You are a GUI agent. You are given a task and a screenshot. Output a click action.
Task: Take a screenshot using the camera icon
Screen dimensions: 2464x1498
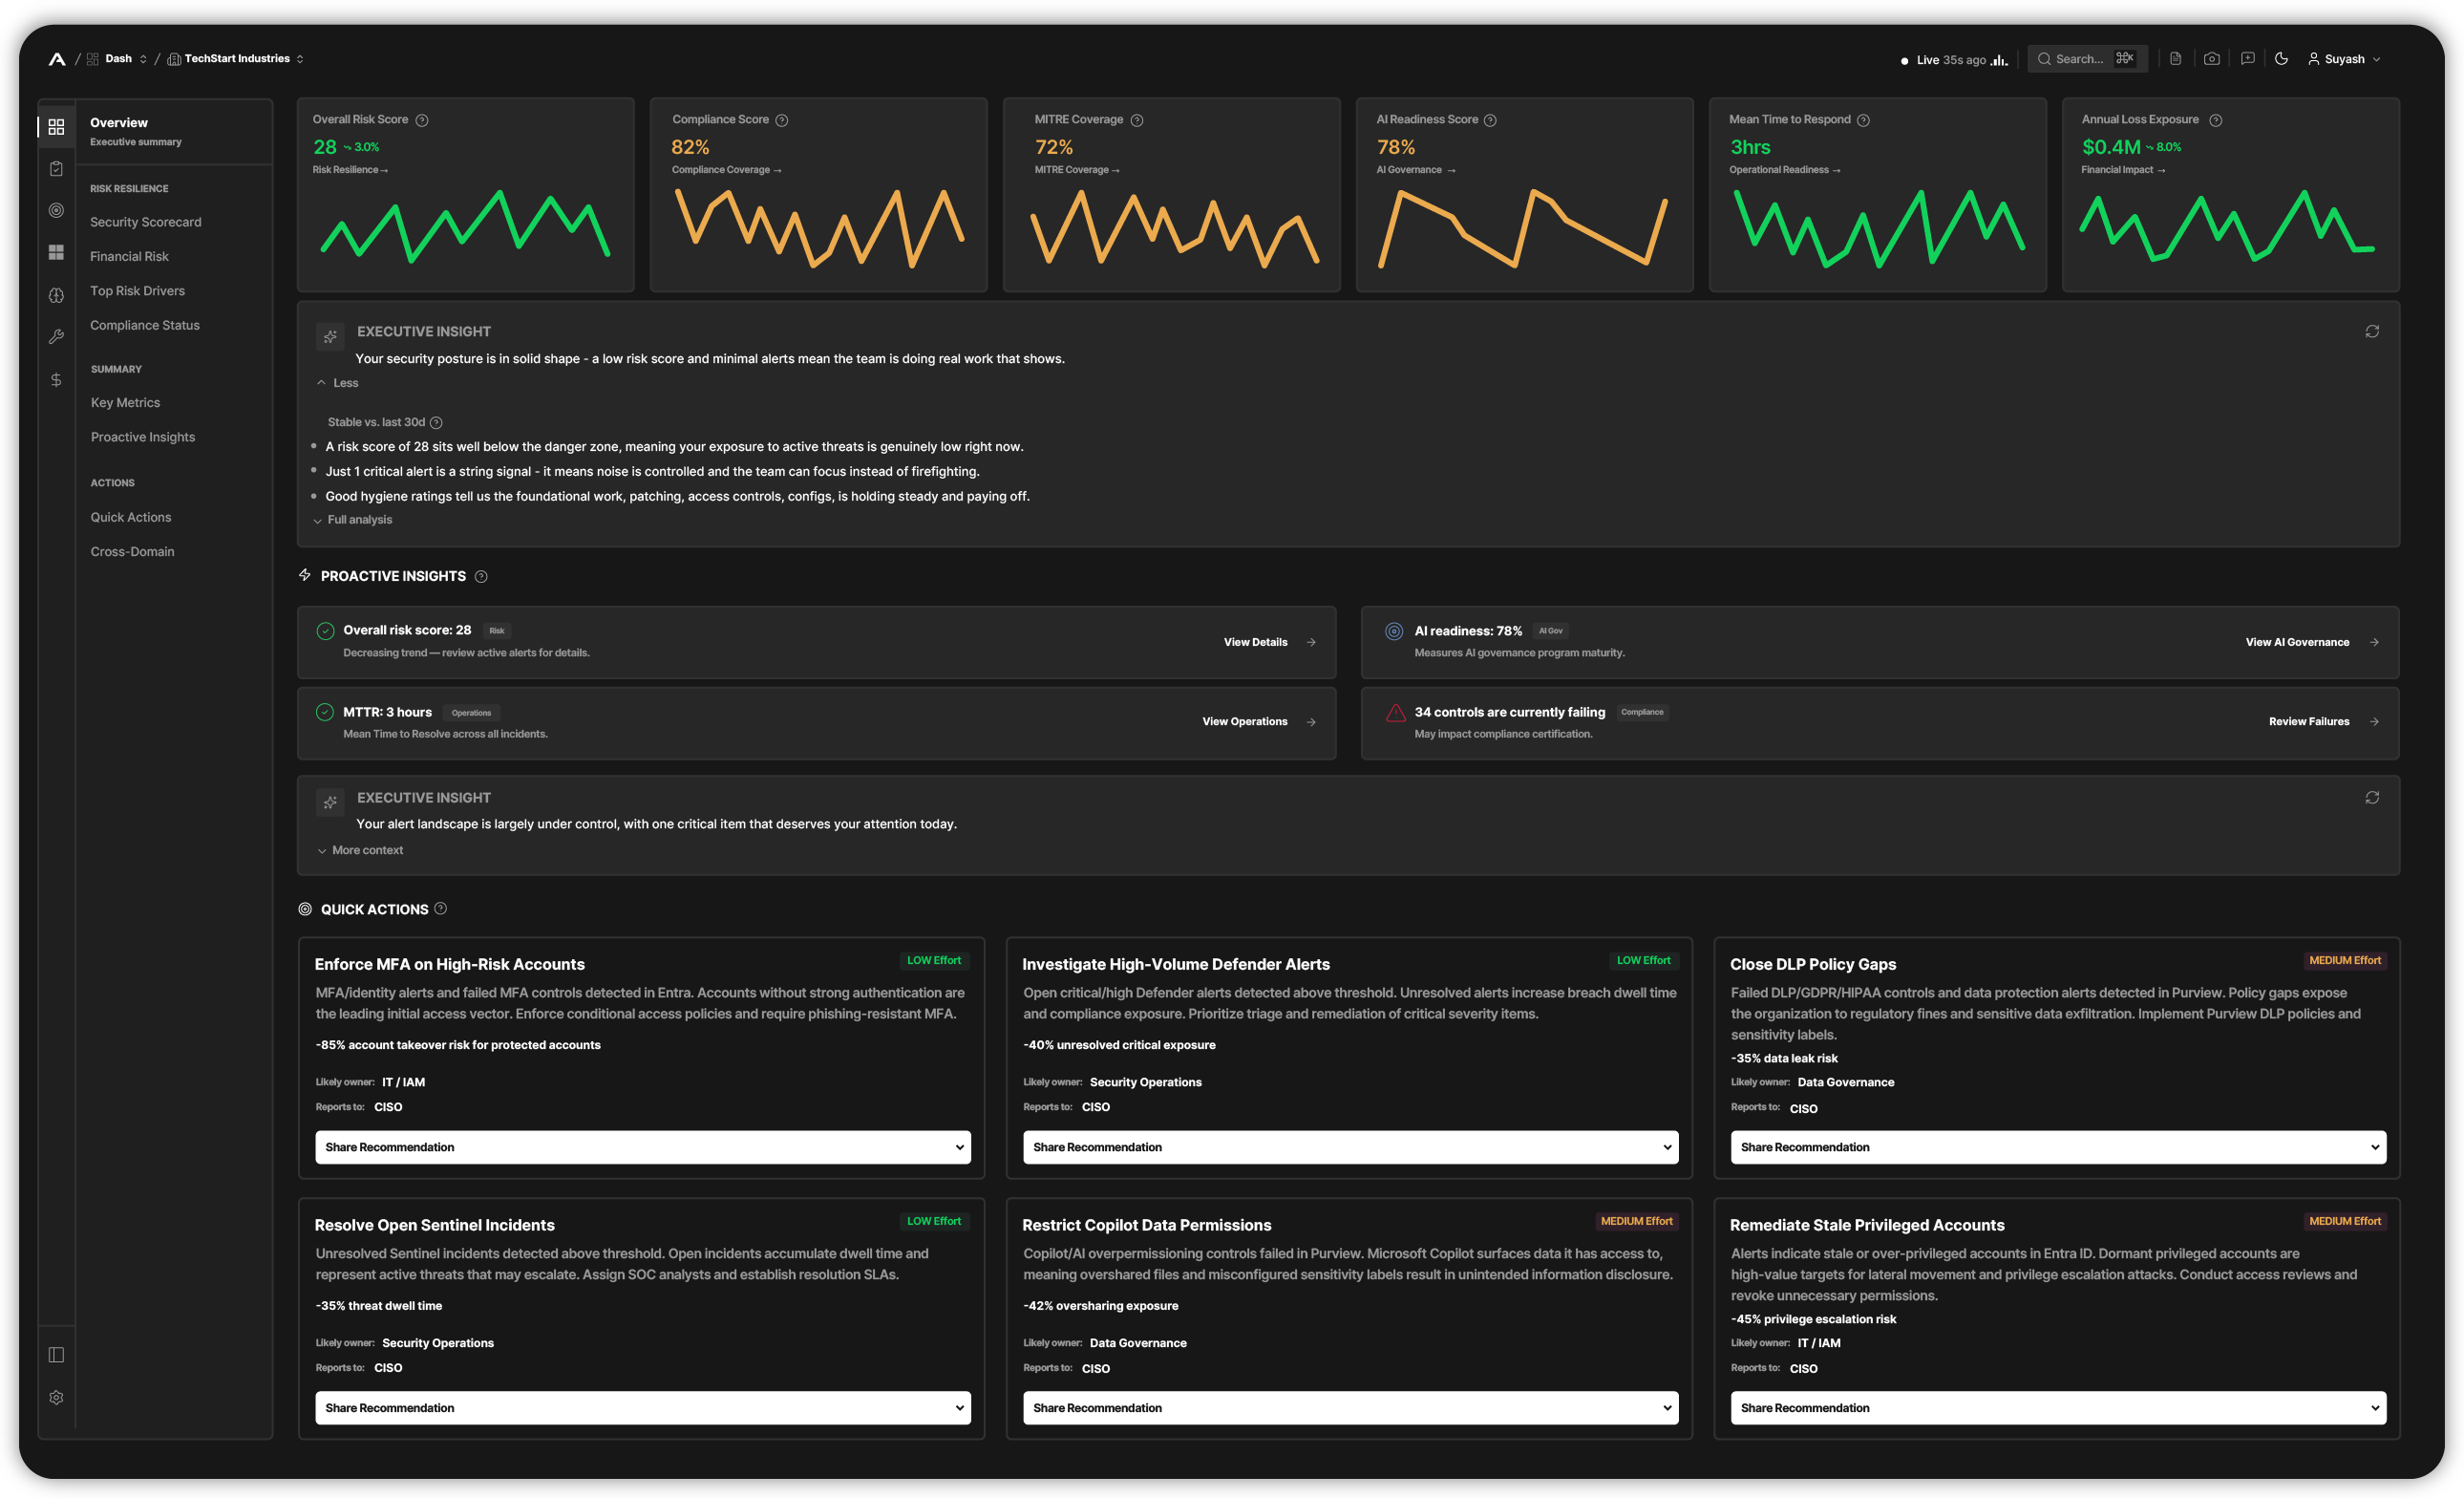tap(2212, 58)
